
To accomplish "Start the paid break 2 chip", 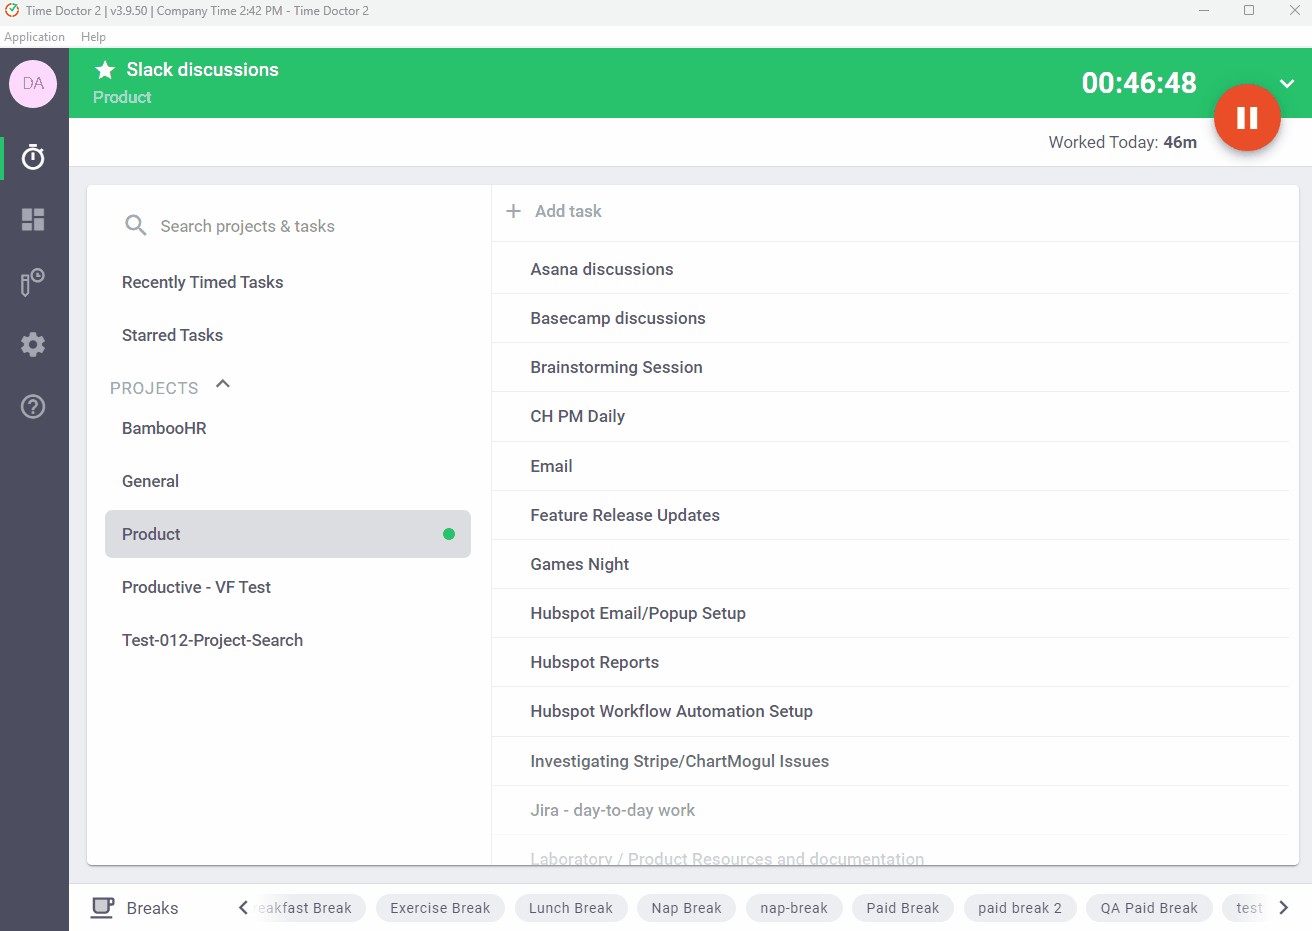I will tap(1020, 908).
